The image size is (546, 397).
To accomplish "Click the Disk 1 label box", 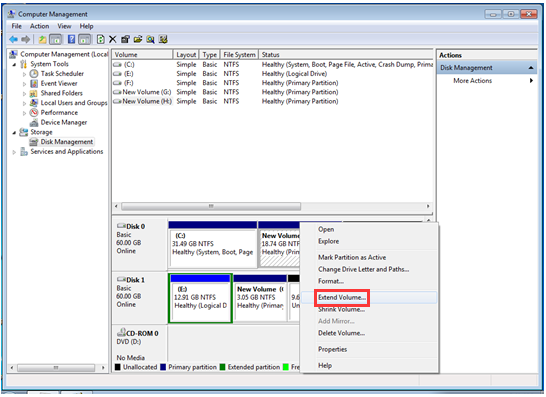I will click(x=140, y=298).
